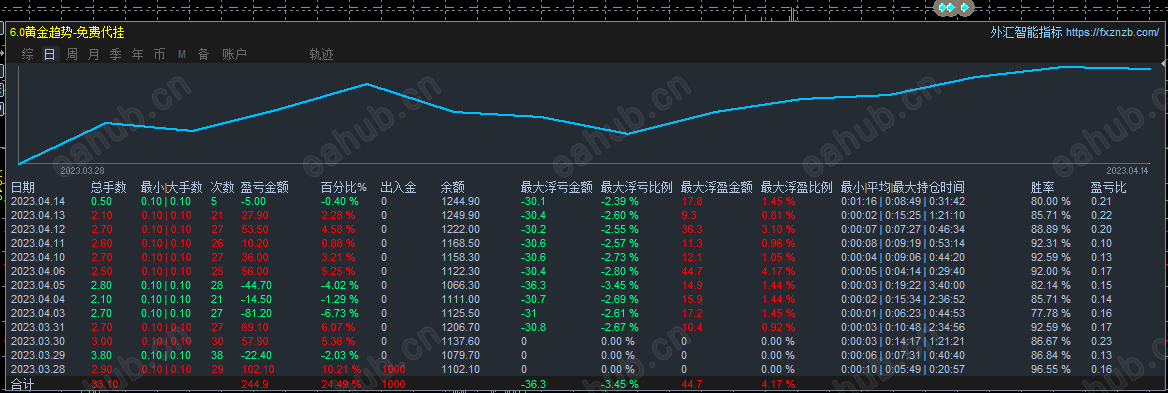Switch to the 月 monthly tab
The height and width of the screenshot is (393, 1168).
(x=93, y=54)
